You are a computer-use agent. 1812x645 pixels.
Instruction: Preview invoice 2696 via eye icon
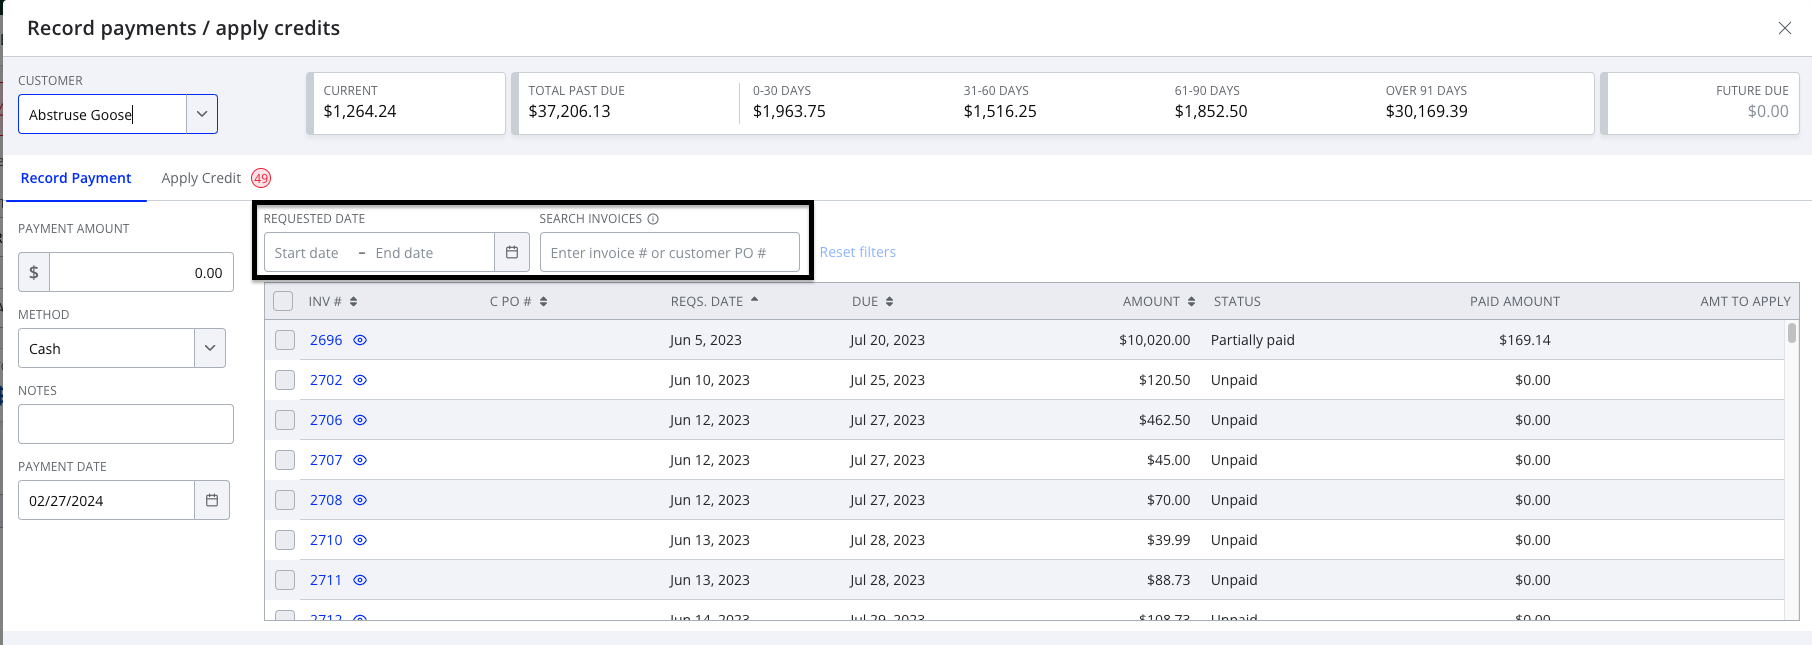360,340
